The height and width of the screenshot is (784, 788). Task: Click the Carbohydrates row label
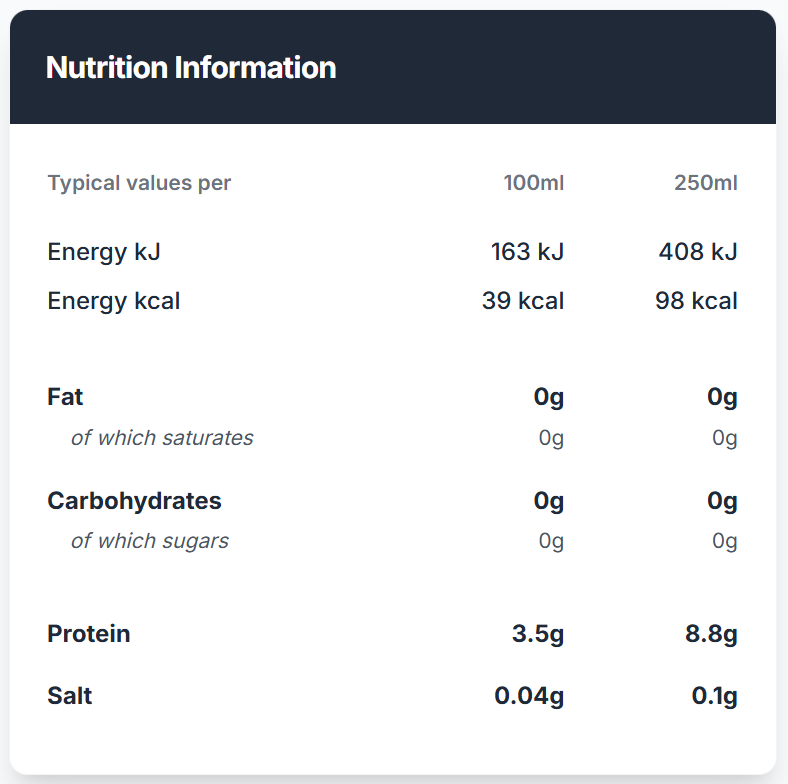click(x=134, y=500)
